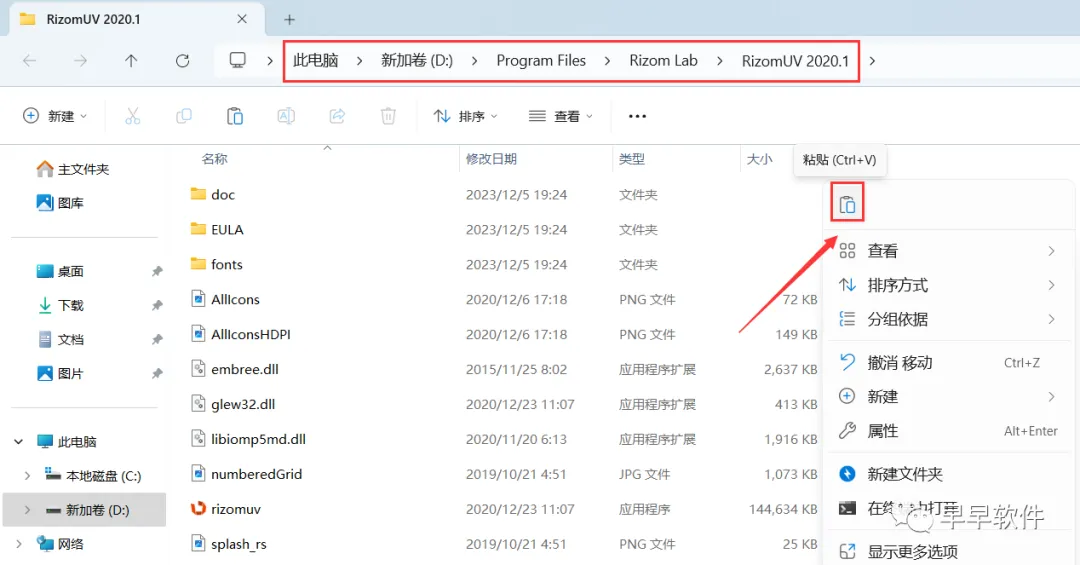
Task: Open the View dropdown in toolbar
Action: click(560, 116)
